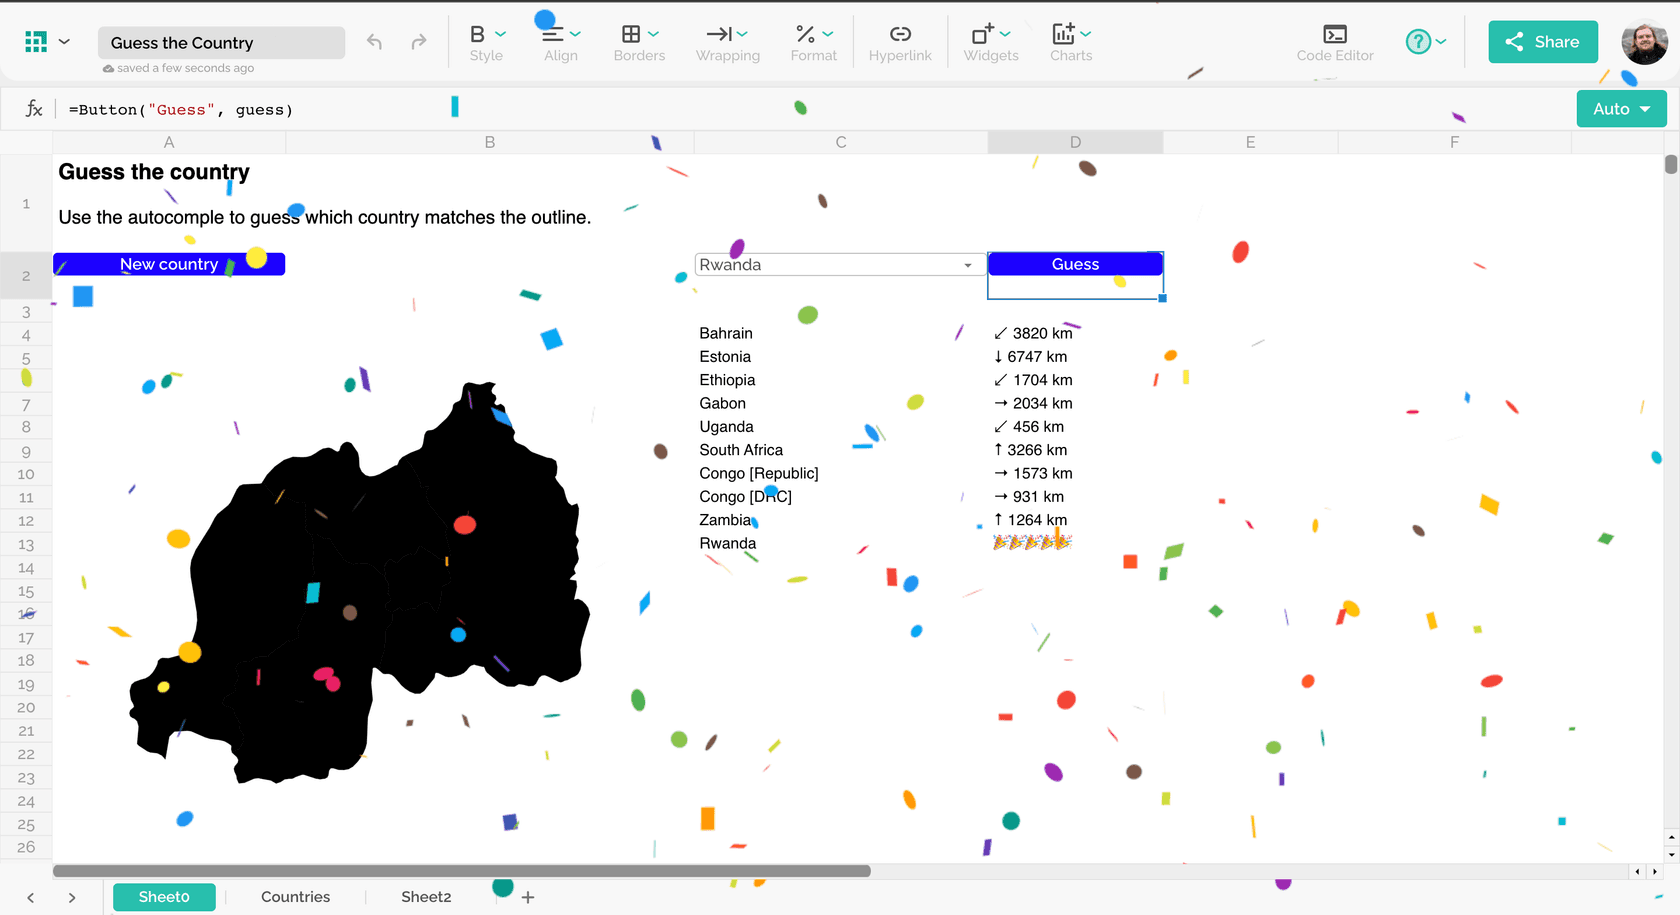Click the Redo arrow icon
The image size is (1680, 915).
[x=419, y=42]
